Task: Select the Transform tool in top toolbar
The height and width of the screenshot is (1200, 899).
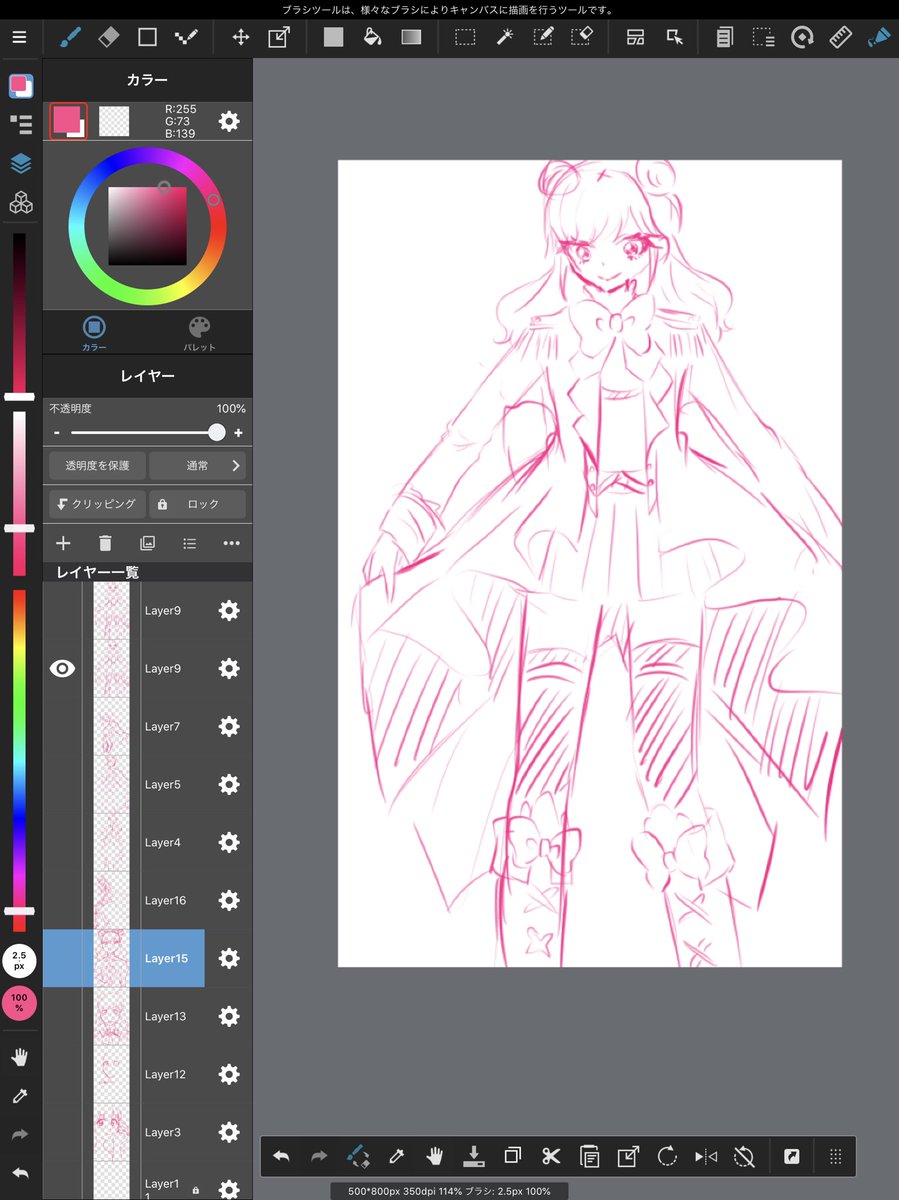Action: click(x=278, y=37)
